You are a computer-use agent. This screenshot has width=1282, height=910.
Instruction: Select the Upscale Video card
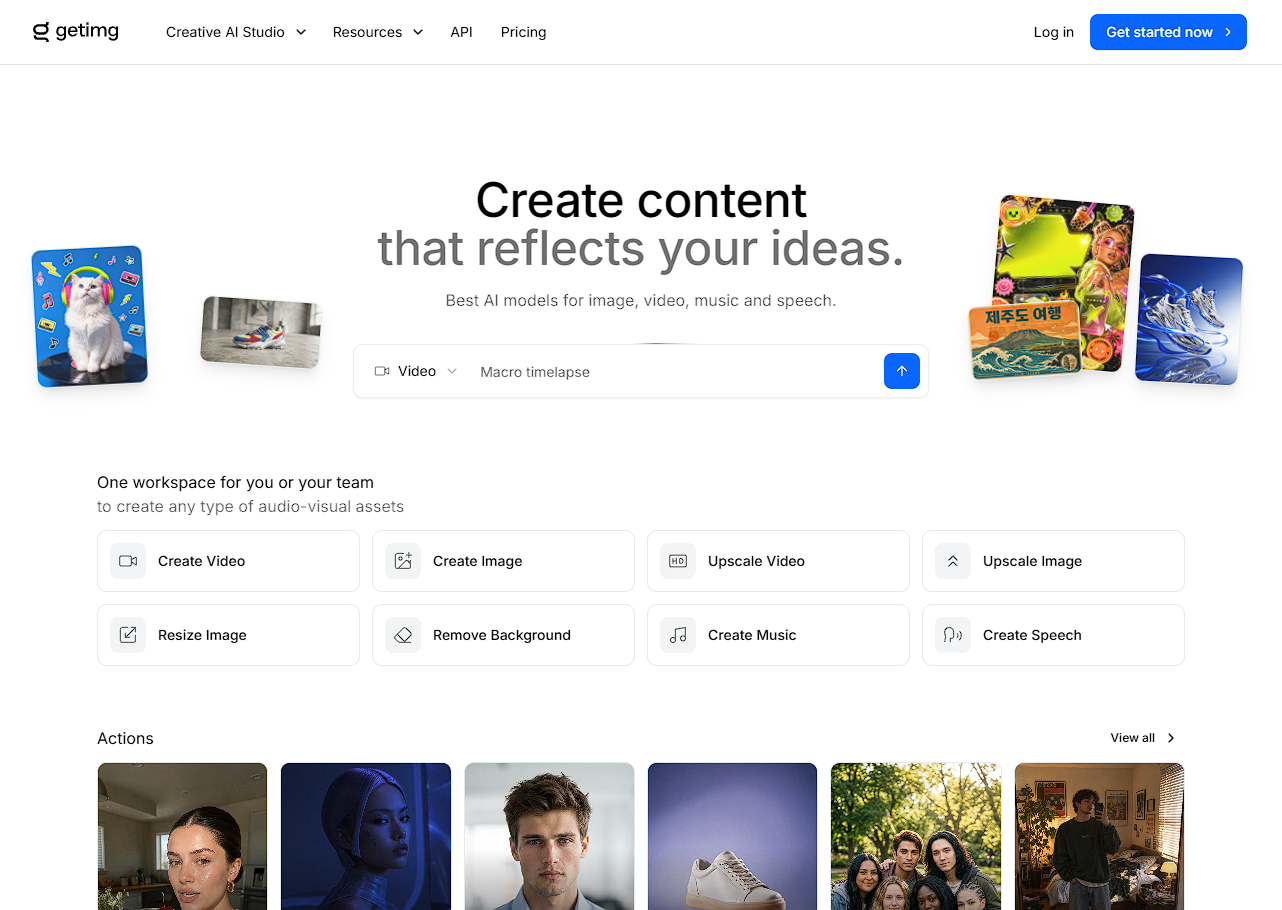click(778, 561)
